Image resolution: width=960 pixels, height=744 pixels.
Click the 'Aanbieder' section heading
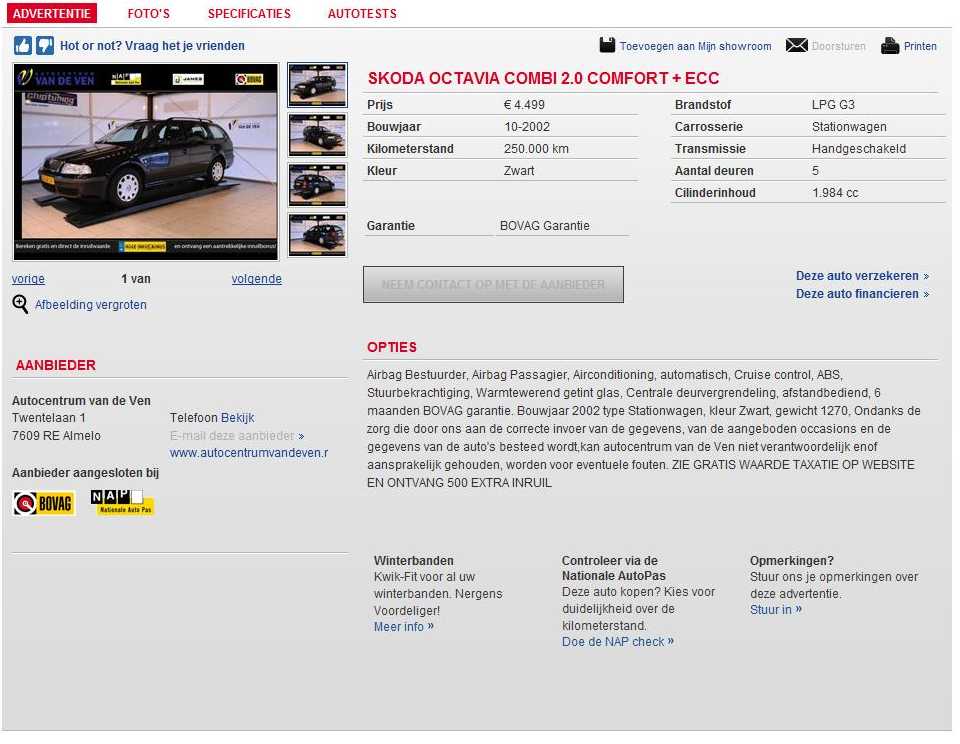(x=56, y=365)
